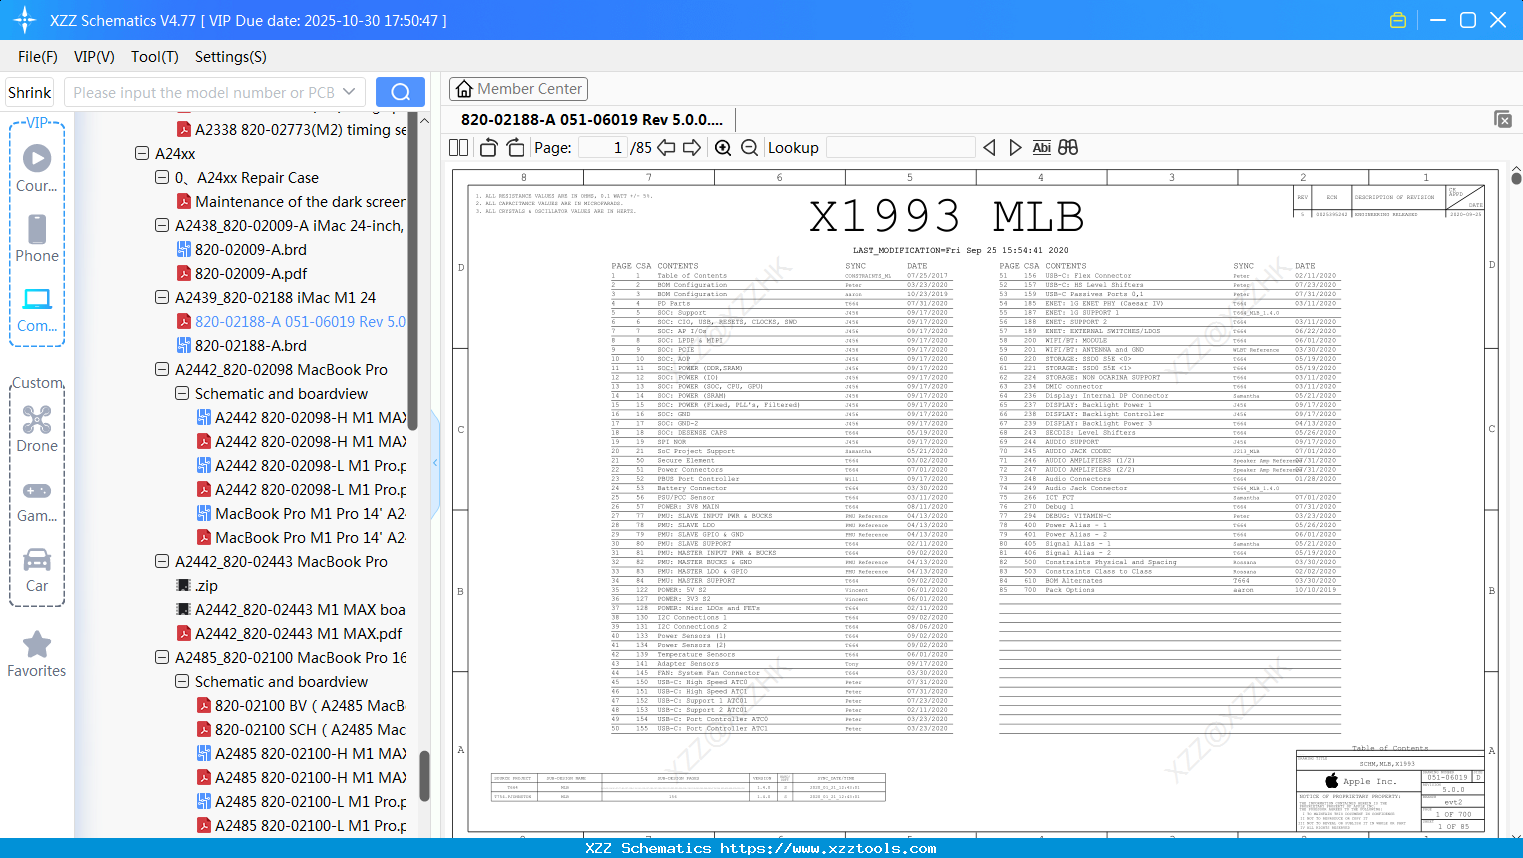Click the detach panel icon at top right
The height and width of the screenshot is (858, 1523).
click(1502, 119)
